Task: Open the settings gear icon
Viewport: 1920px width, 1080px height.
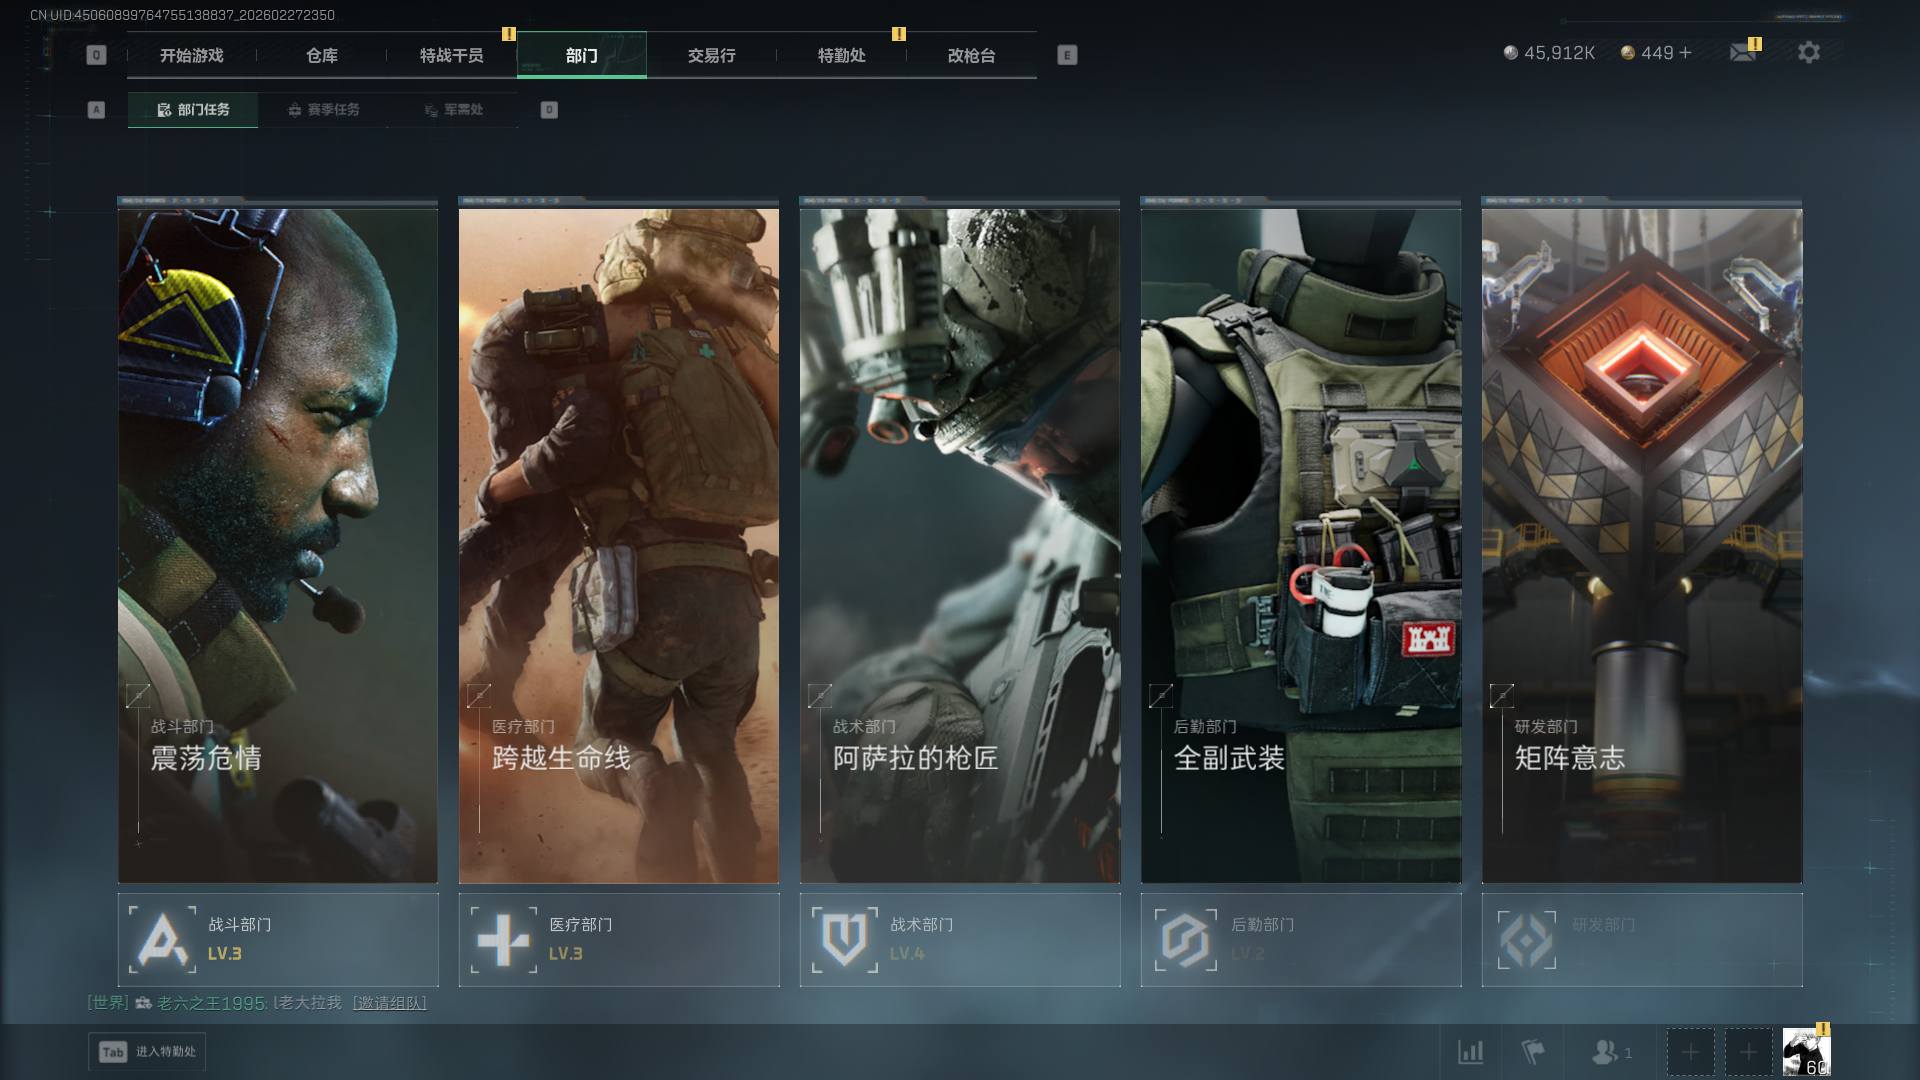Action: 1808,53
